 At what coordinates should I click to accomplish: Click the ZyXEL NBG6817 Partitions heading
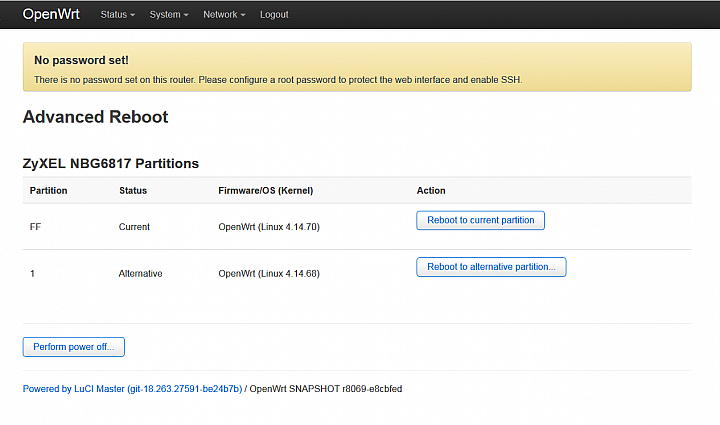[111, 163]
